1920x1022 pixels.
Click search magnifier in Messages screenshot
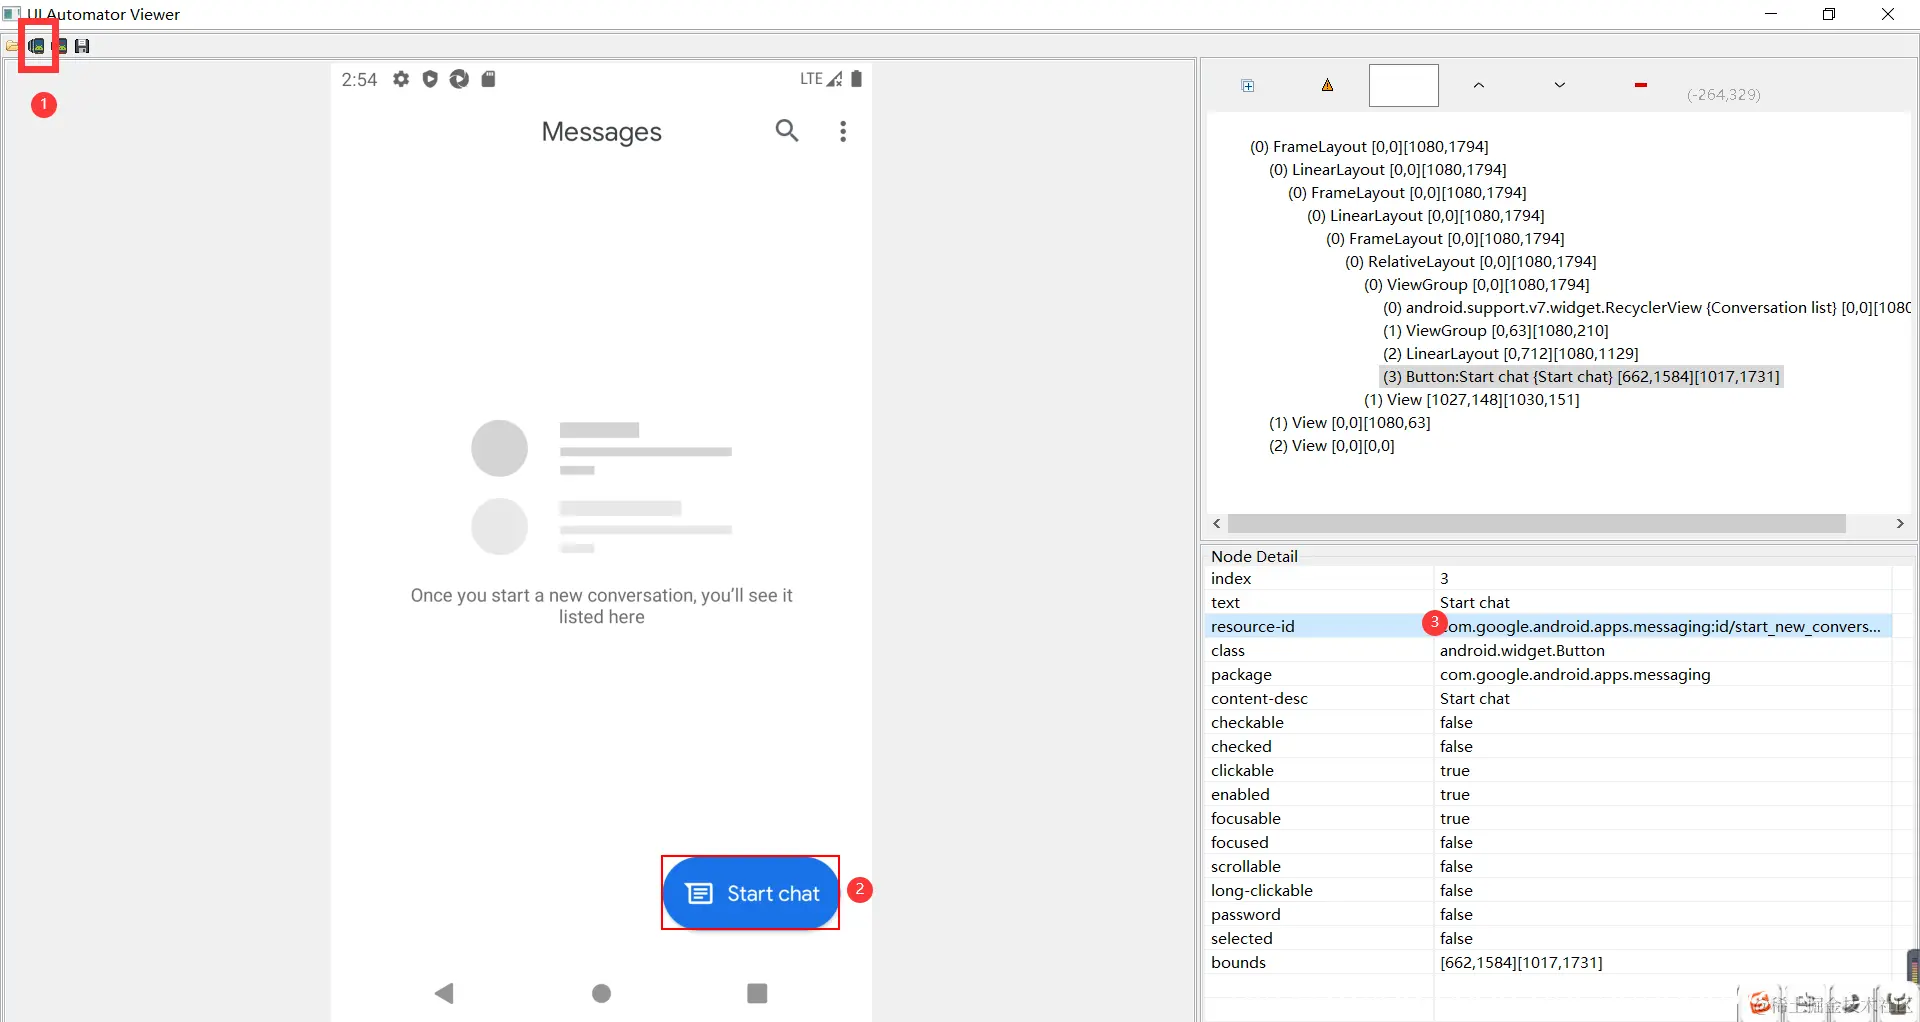787,131
